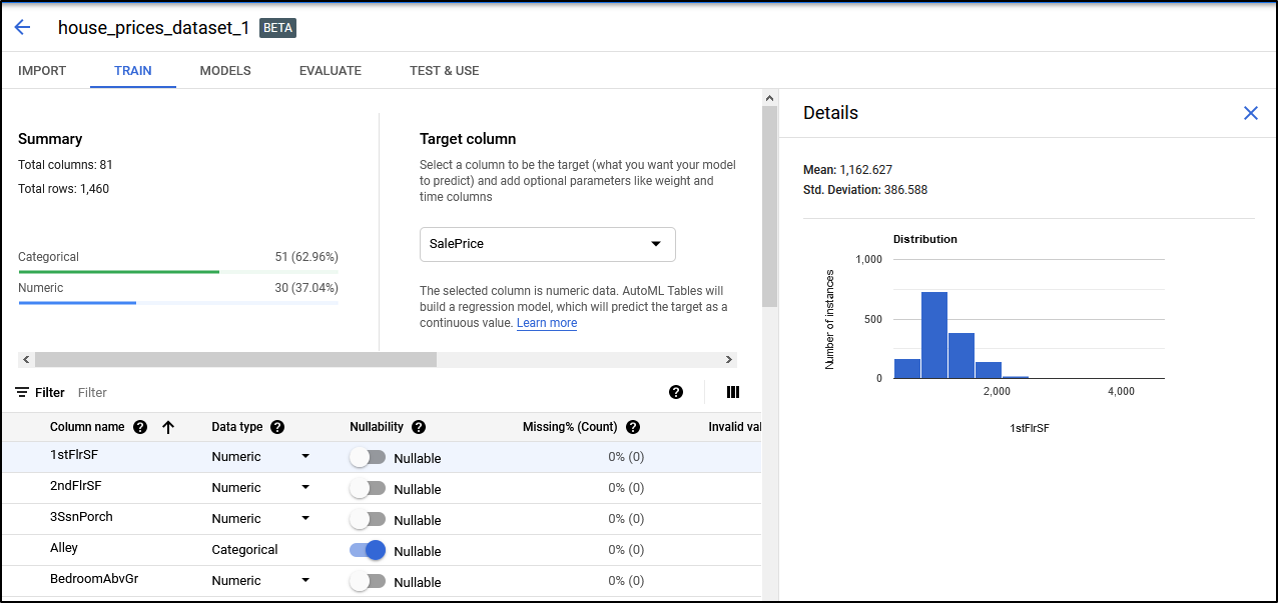Click the filter help question mark icon
1278x603 pixels.
(676, 392)
